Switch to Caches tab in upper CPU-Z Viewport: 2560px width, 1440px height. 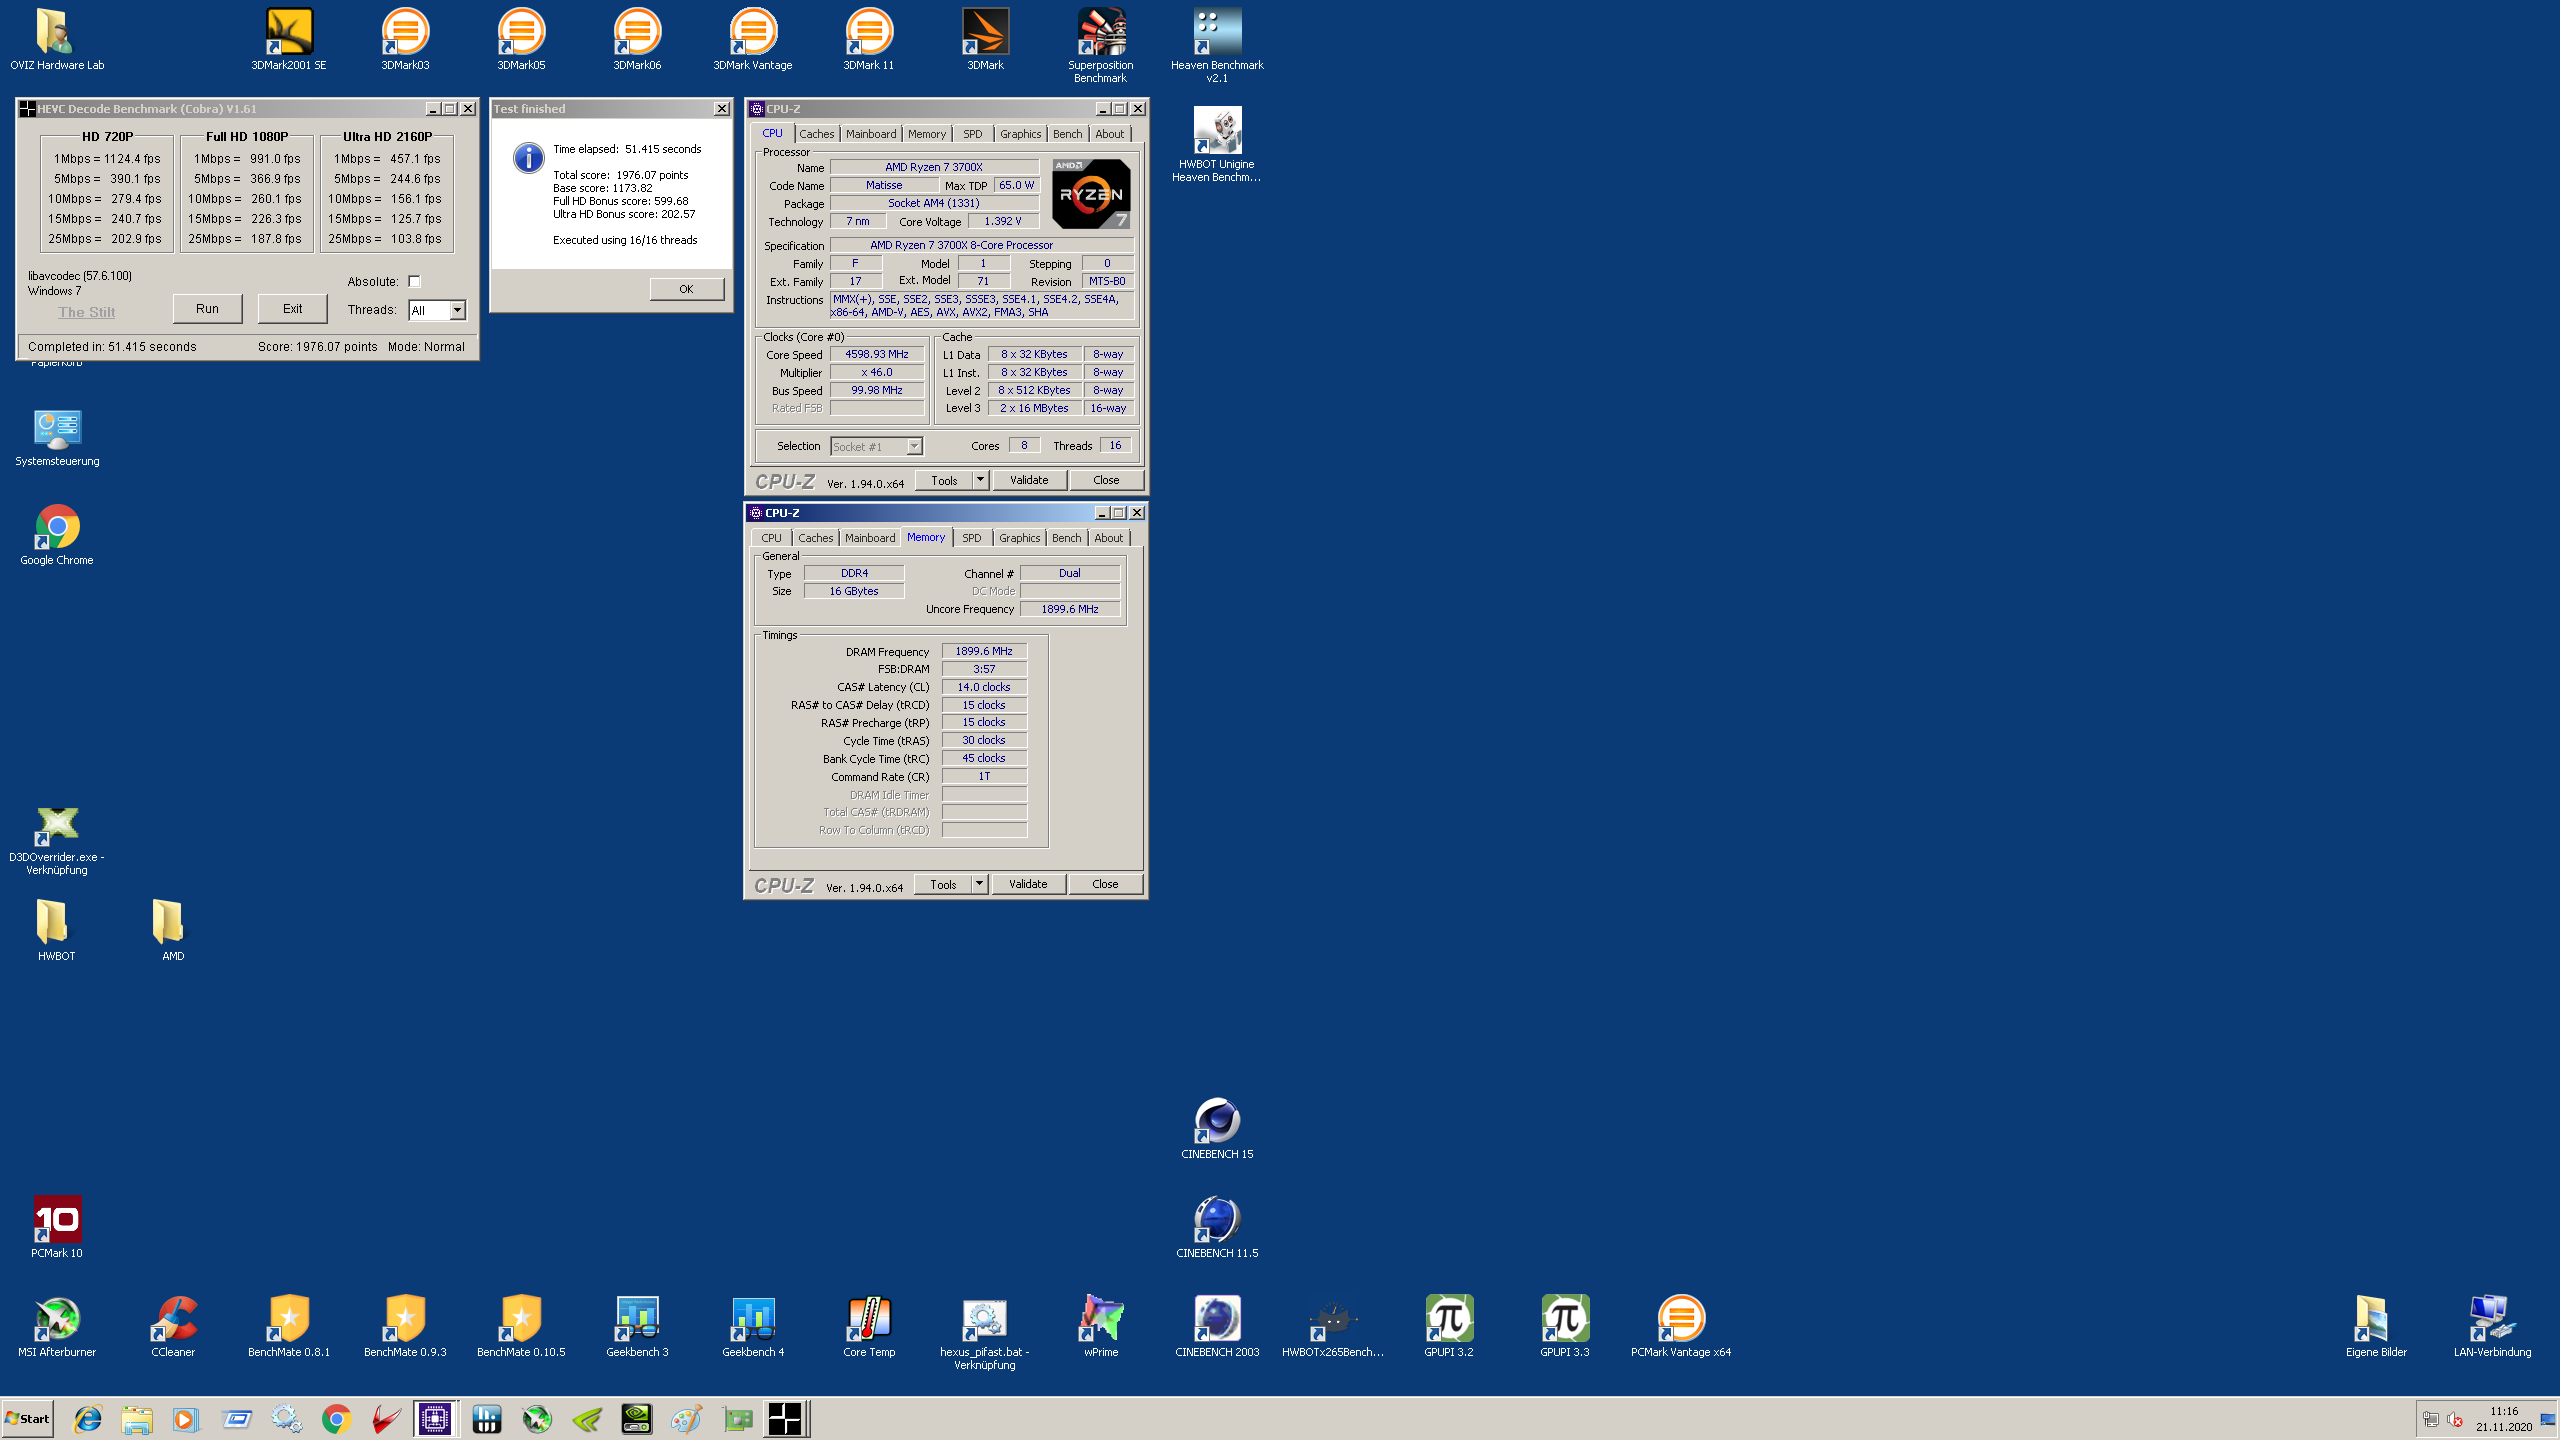pos(817,134)
